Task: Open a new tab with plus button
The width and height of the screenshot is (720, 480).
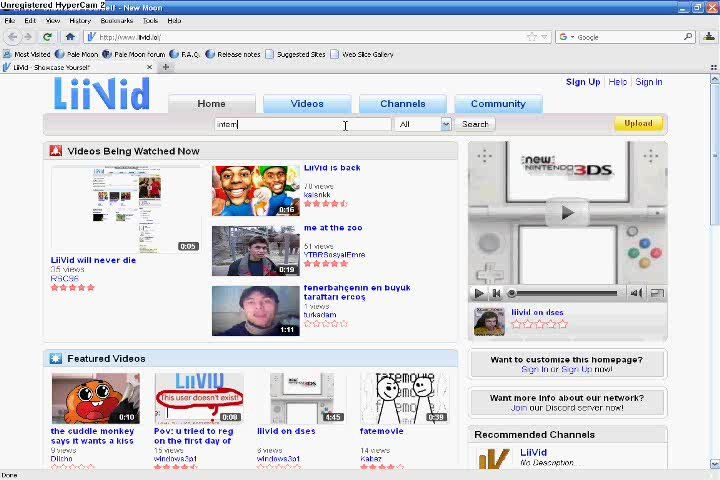Action: 166,67
